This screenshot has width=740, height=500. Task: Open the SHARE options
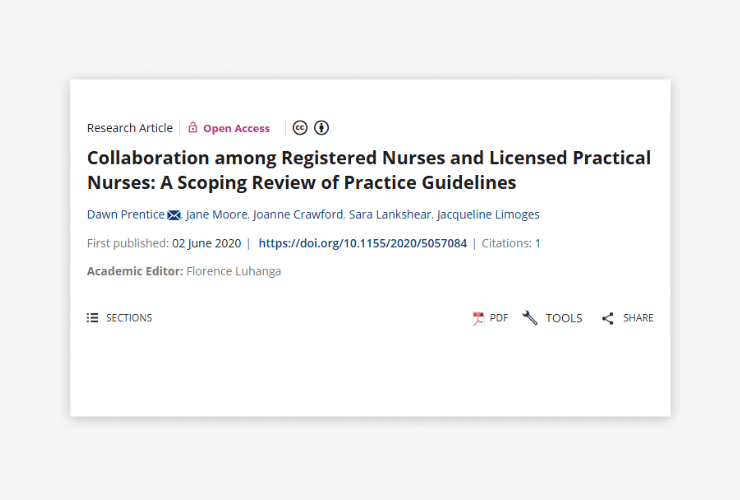pyautogui.click(x=638, y=318)
